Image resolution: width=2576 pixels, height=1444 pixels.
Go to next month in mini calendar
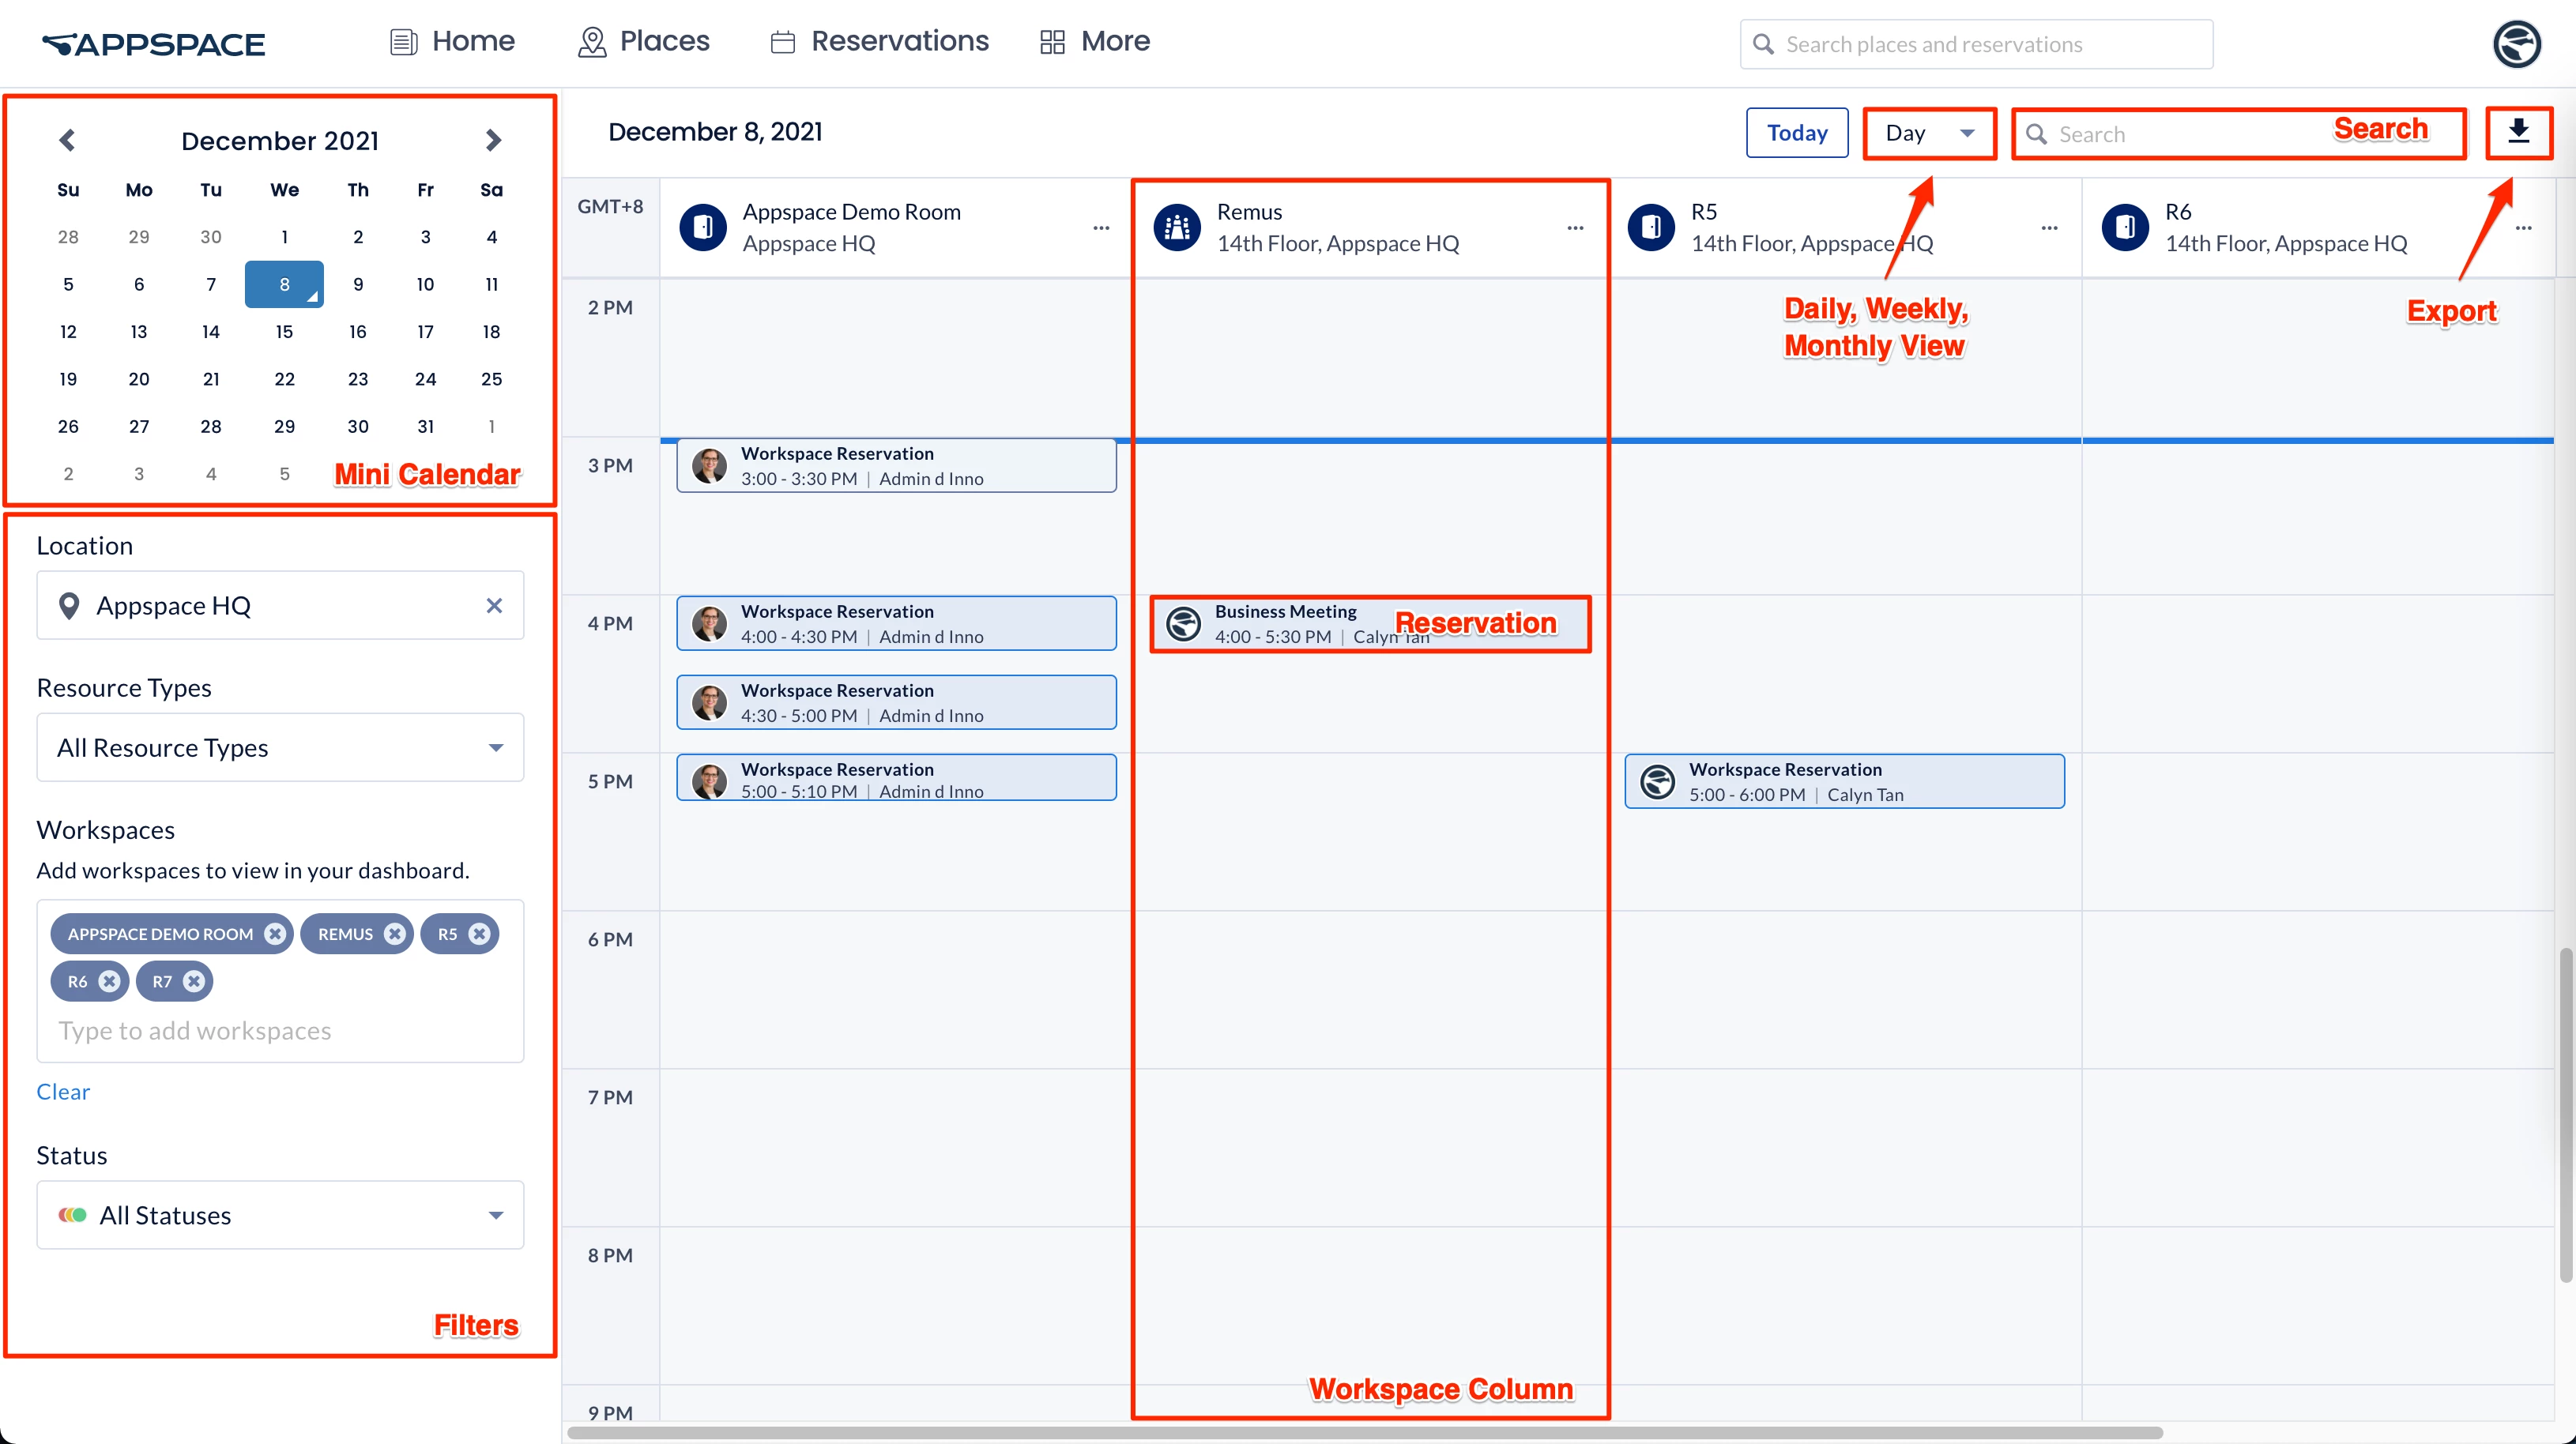click(492, 140)
